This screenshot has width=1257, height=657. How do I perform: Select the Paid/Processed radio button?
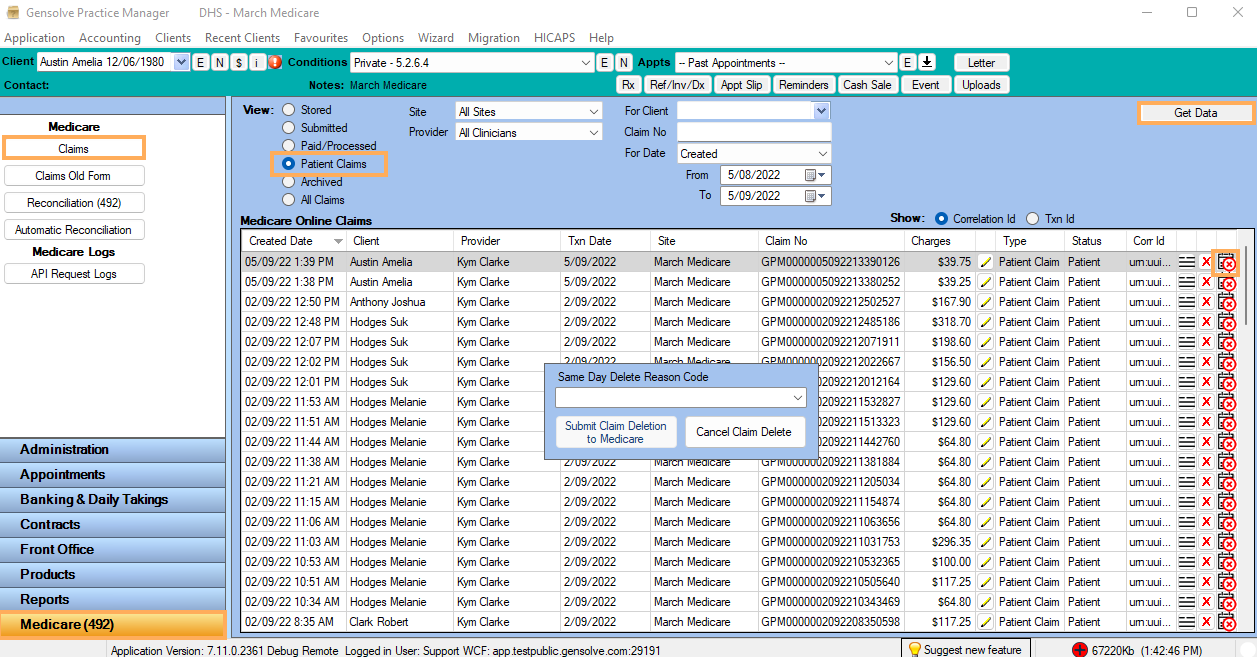pos(289,146)
